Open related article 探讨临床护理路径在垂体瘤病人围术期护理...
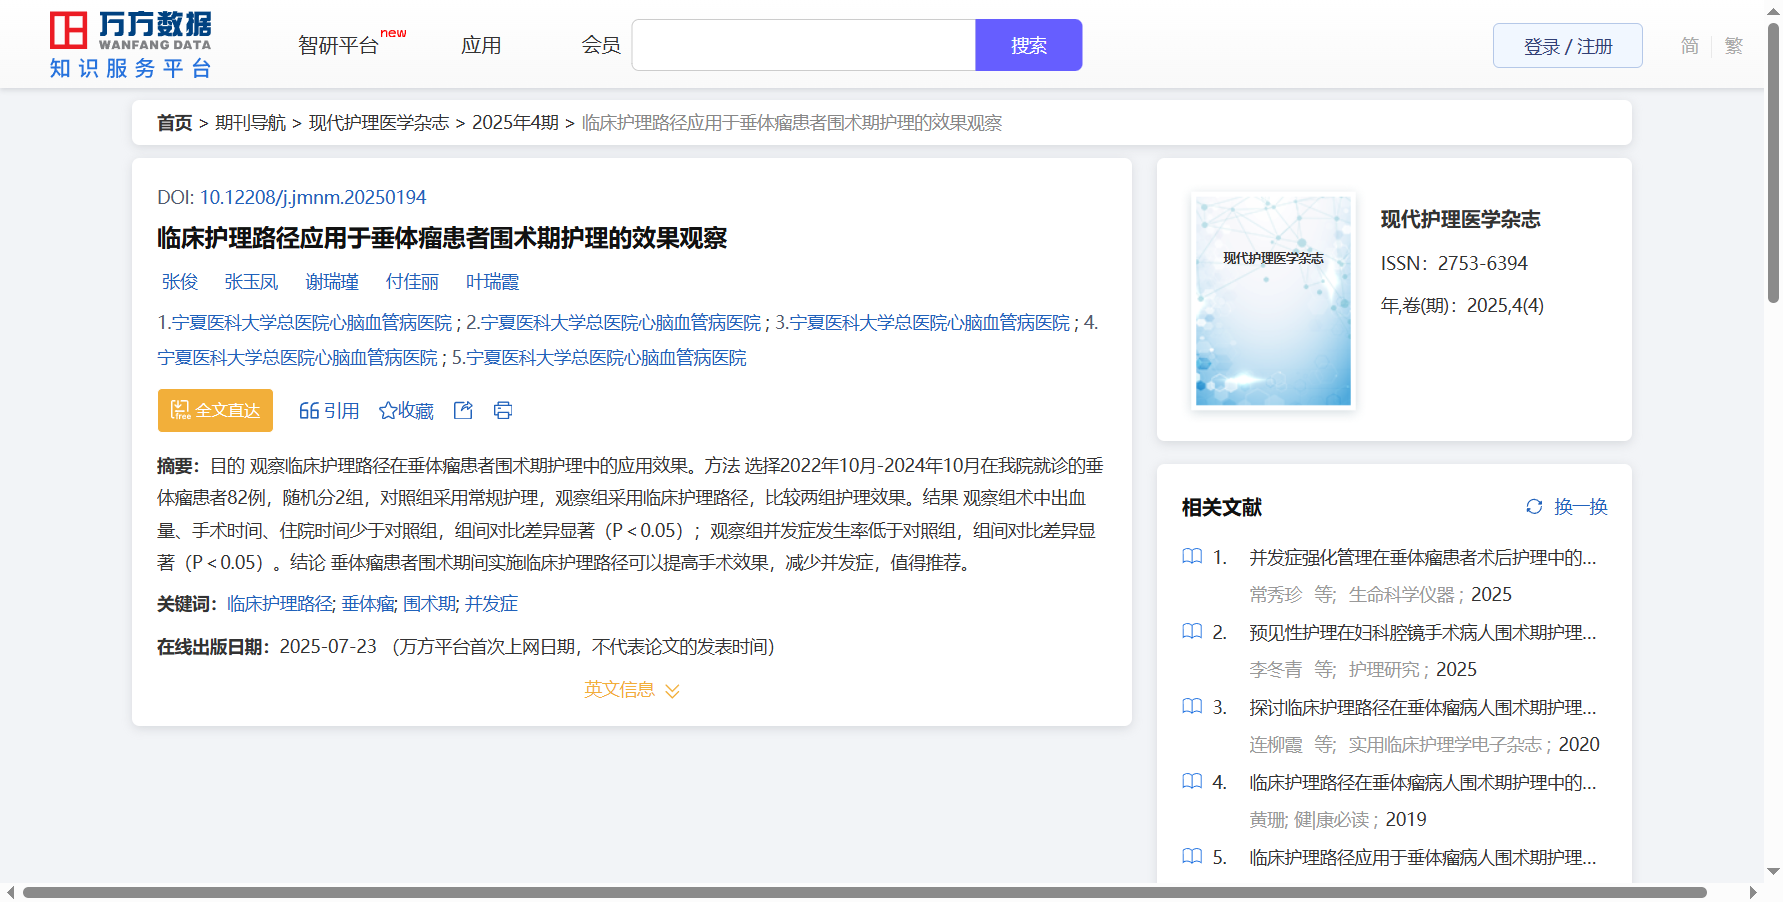Screen dimensions: 1783x902 pos(1422,708)
